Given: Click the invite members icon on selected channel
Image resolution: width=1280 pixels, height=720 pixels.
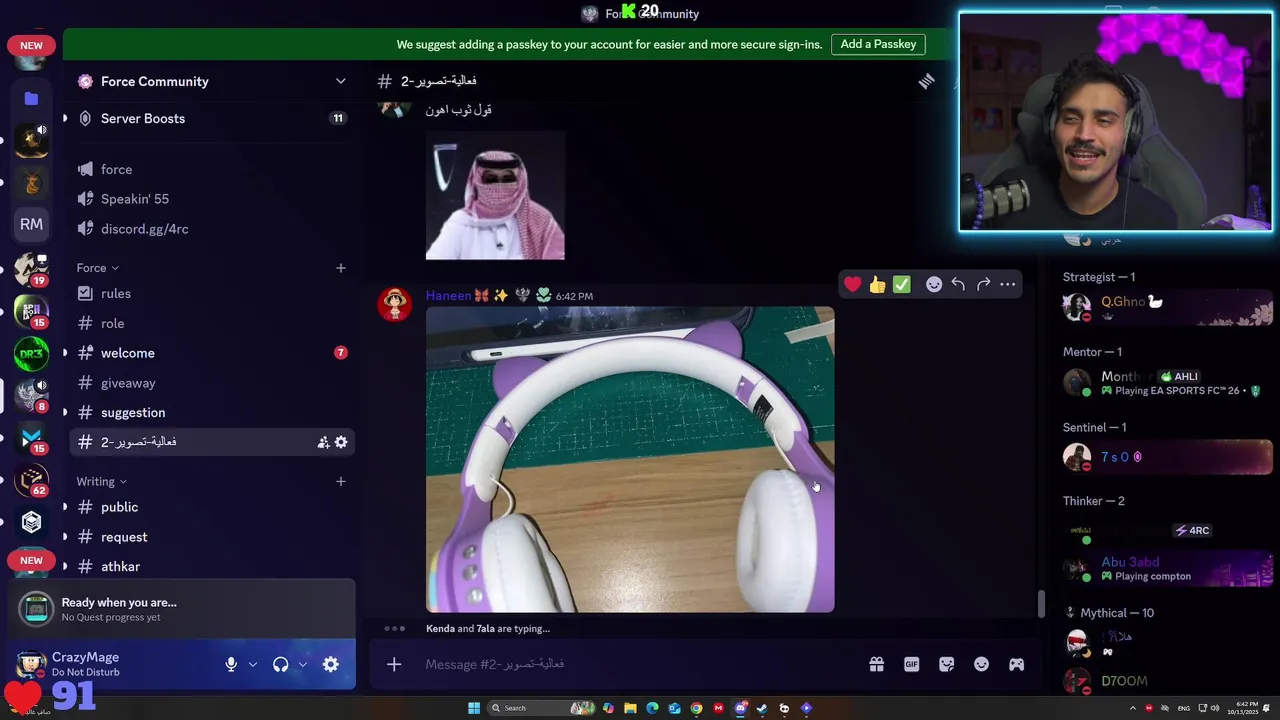Looking at the screenshot, I should pyautogui.click(x=323, y=442).
